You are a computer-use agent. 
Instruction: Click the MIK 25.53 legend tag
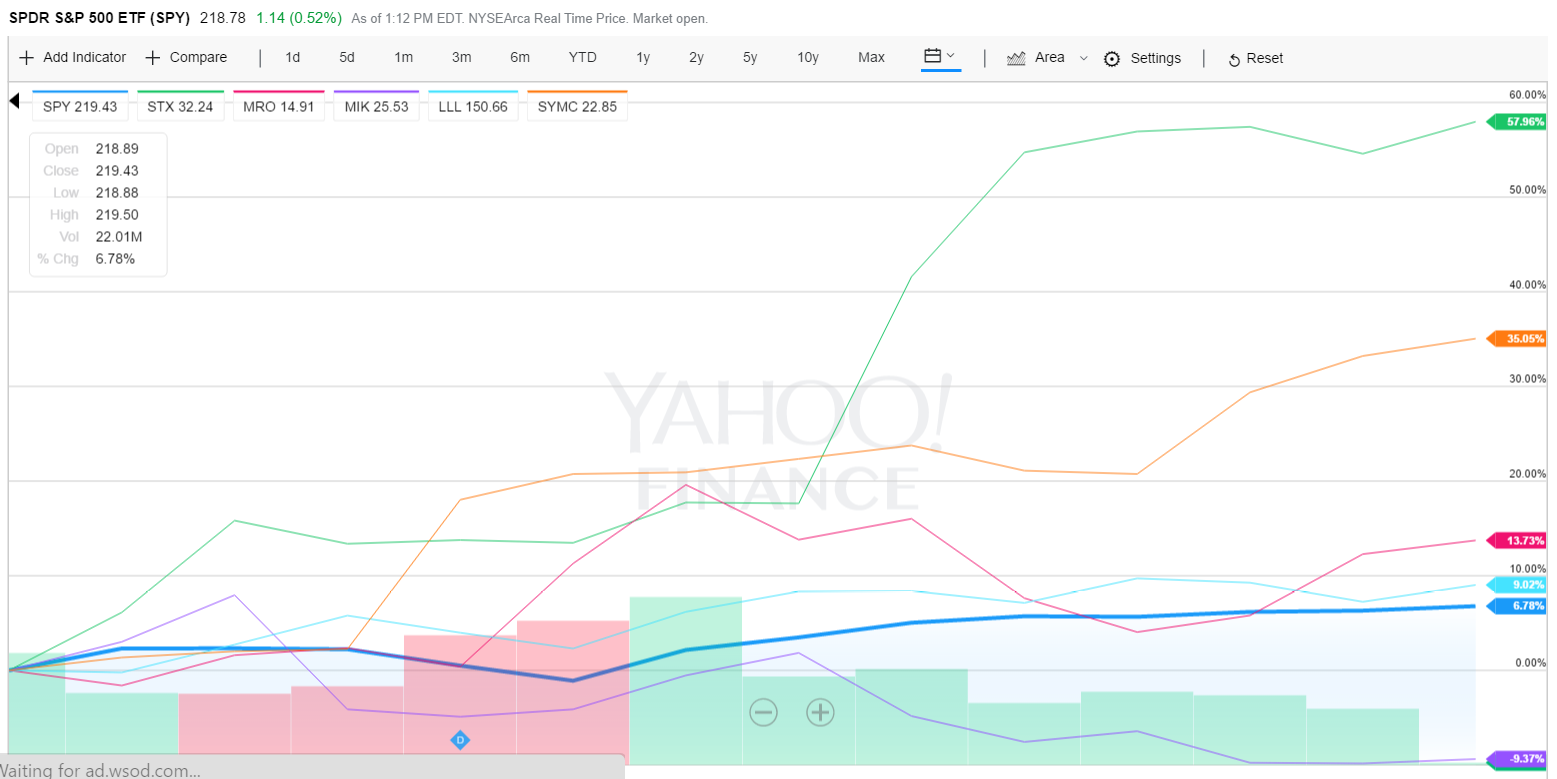[376, 106]
